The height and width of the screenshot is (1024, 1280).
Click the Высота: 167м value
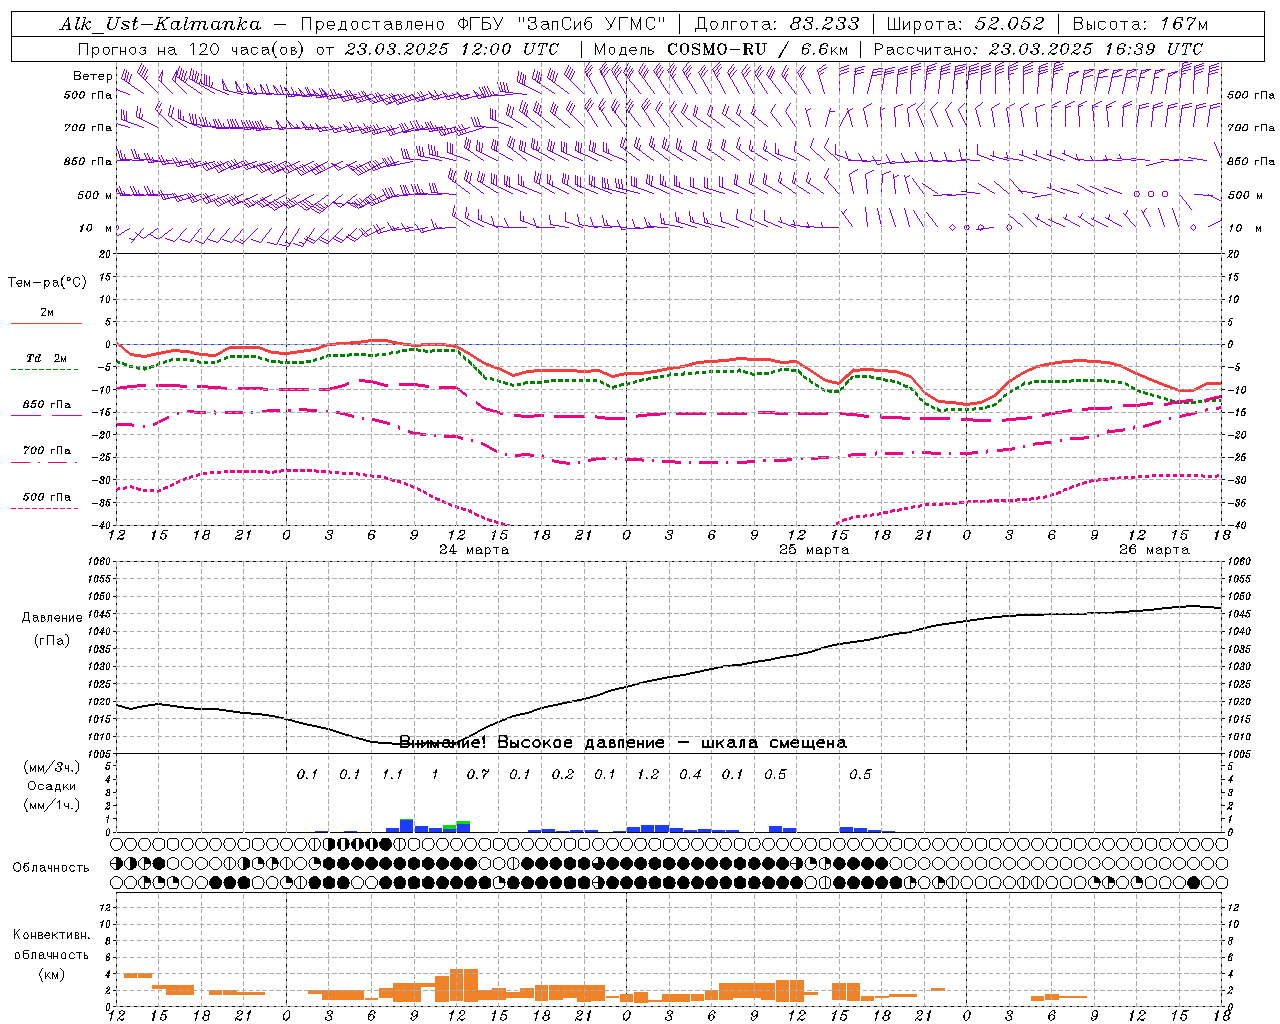[x=1140, y=24]
